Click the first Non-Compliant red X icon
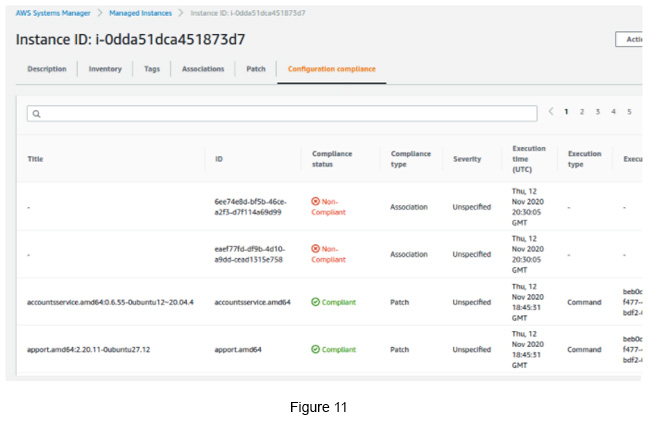649x440 pixels. [x=316, y=202]
